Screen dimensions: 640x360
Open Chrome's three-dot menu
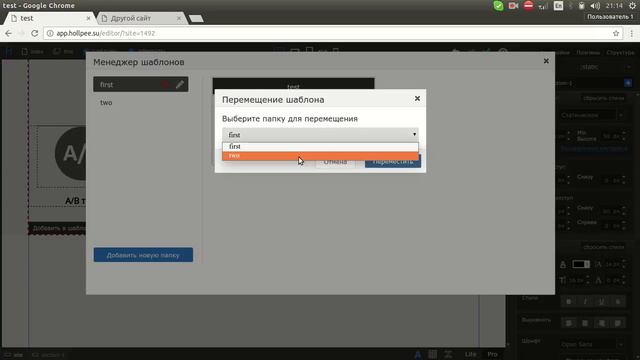(x=631, y=33)
